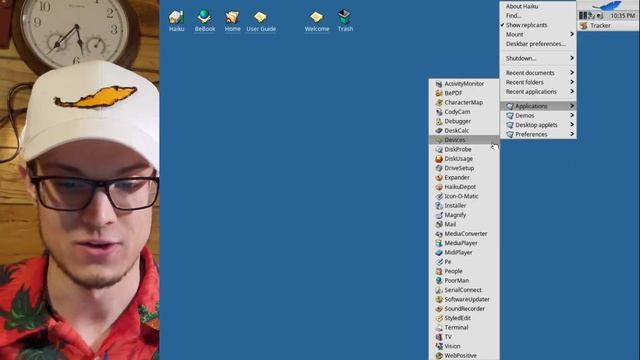Expand the Recent folders submenu arrow
This screenshot has height=360, width=640.
[x=572, y=82]
